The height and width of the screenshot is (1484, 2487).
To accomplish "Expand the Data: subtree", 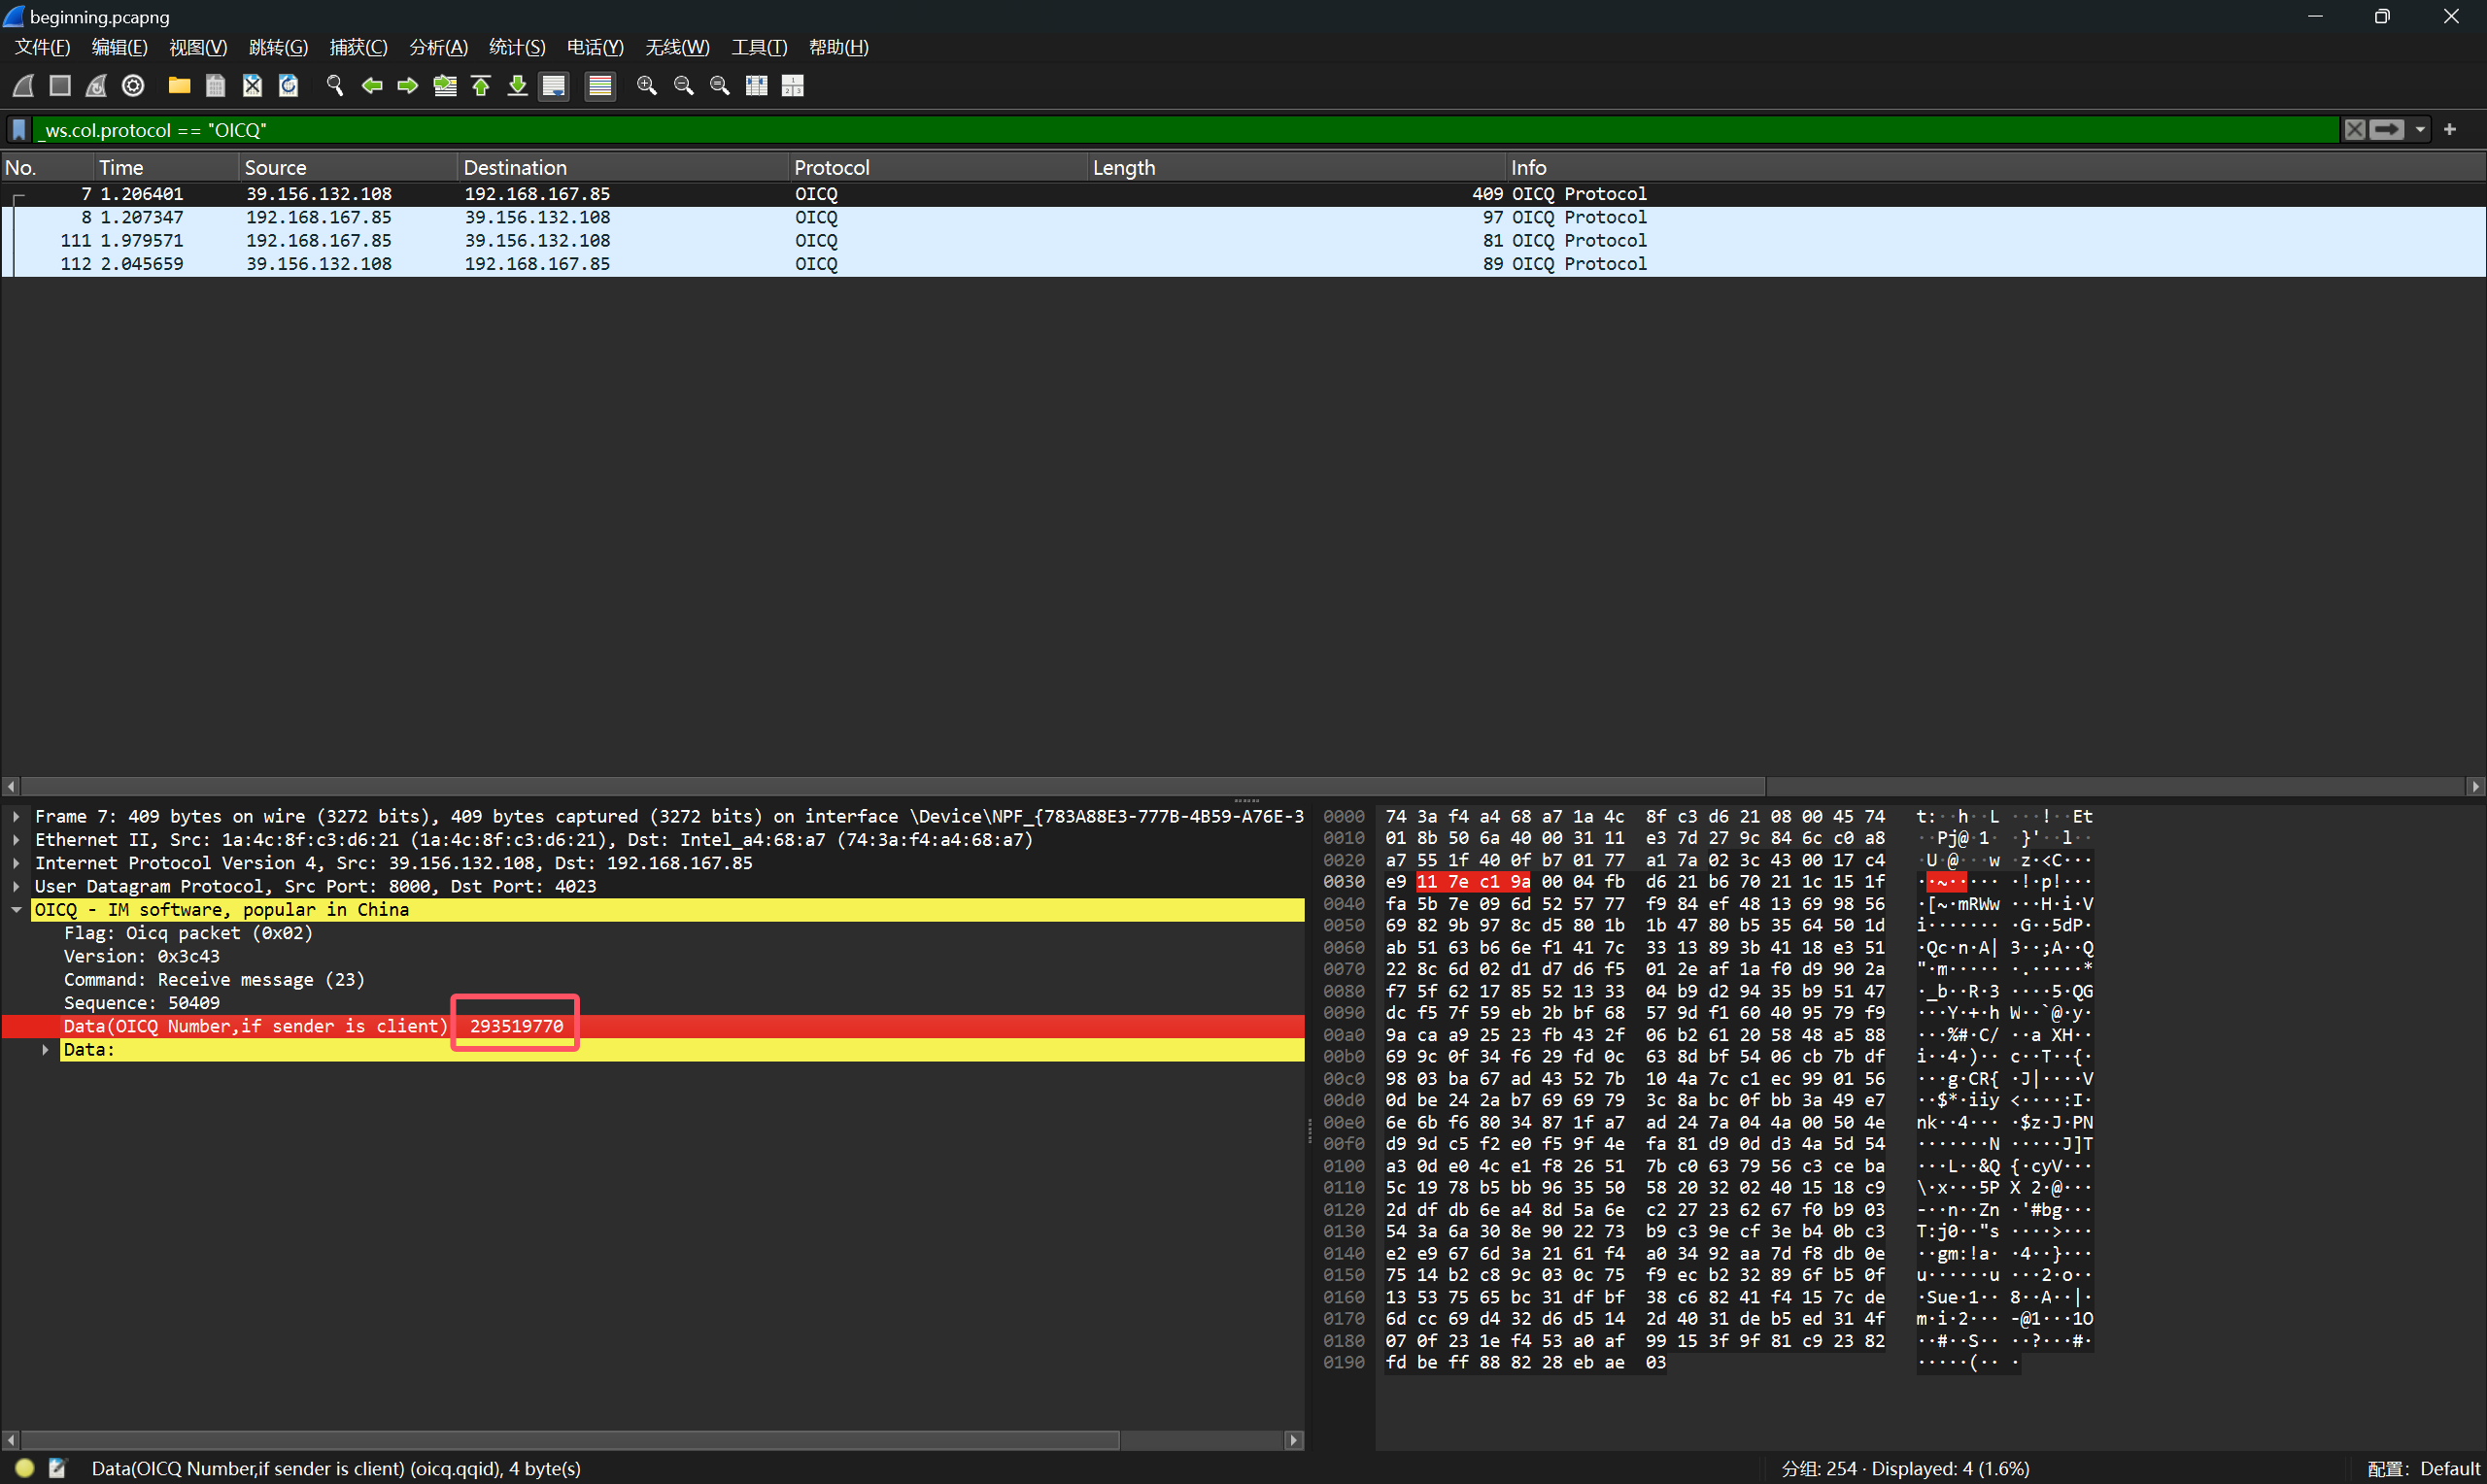I will point(45,1050).
